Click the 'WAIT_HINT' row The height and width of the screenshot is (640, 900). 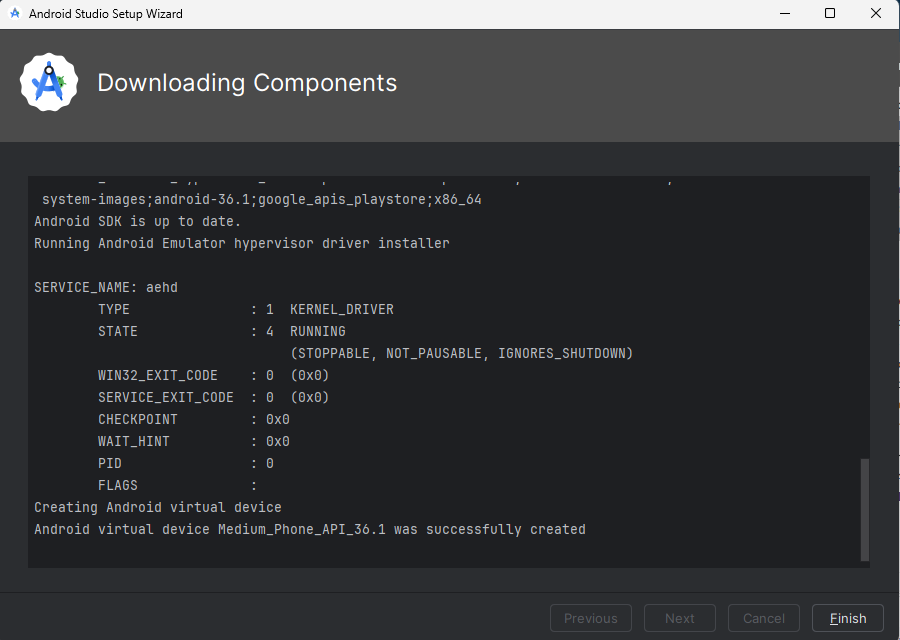193,441
